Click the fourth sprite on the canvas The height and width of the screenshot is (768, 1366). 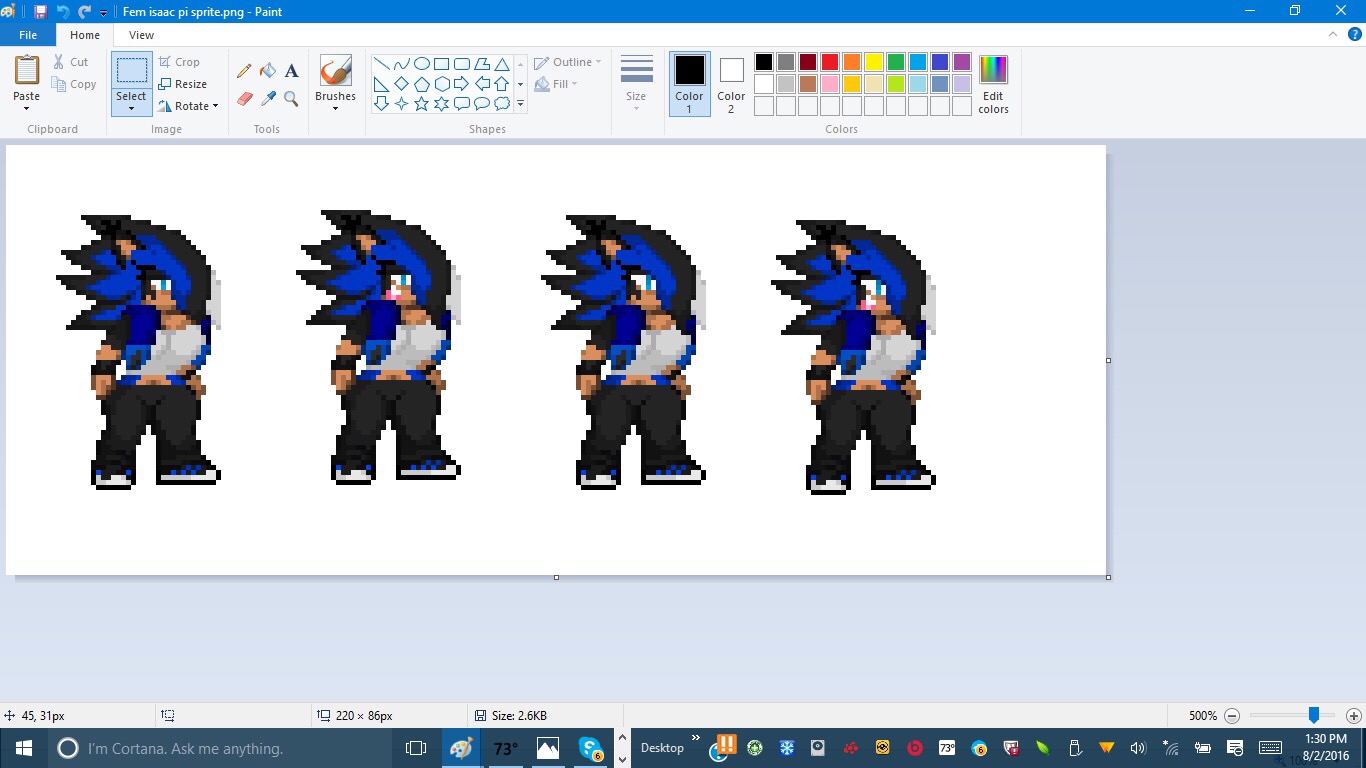[x=854, y=357]
